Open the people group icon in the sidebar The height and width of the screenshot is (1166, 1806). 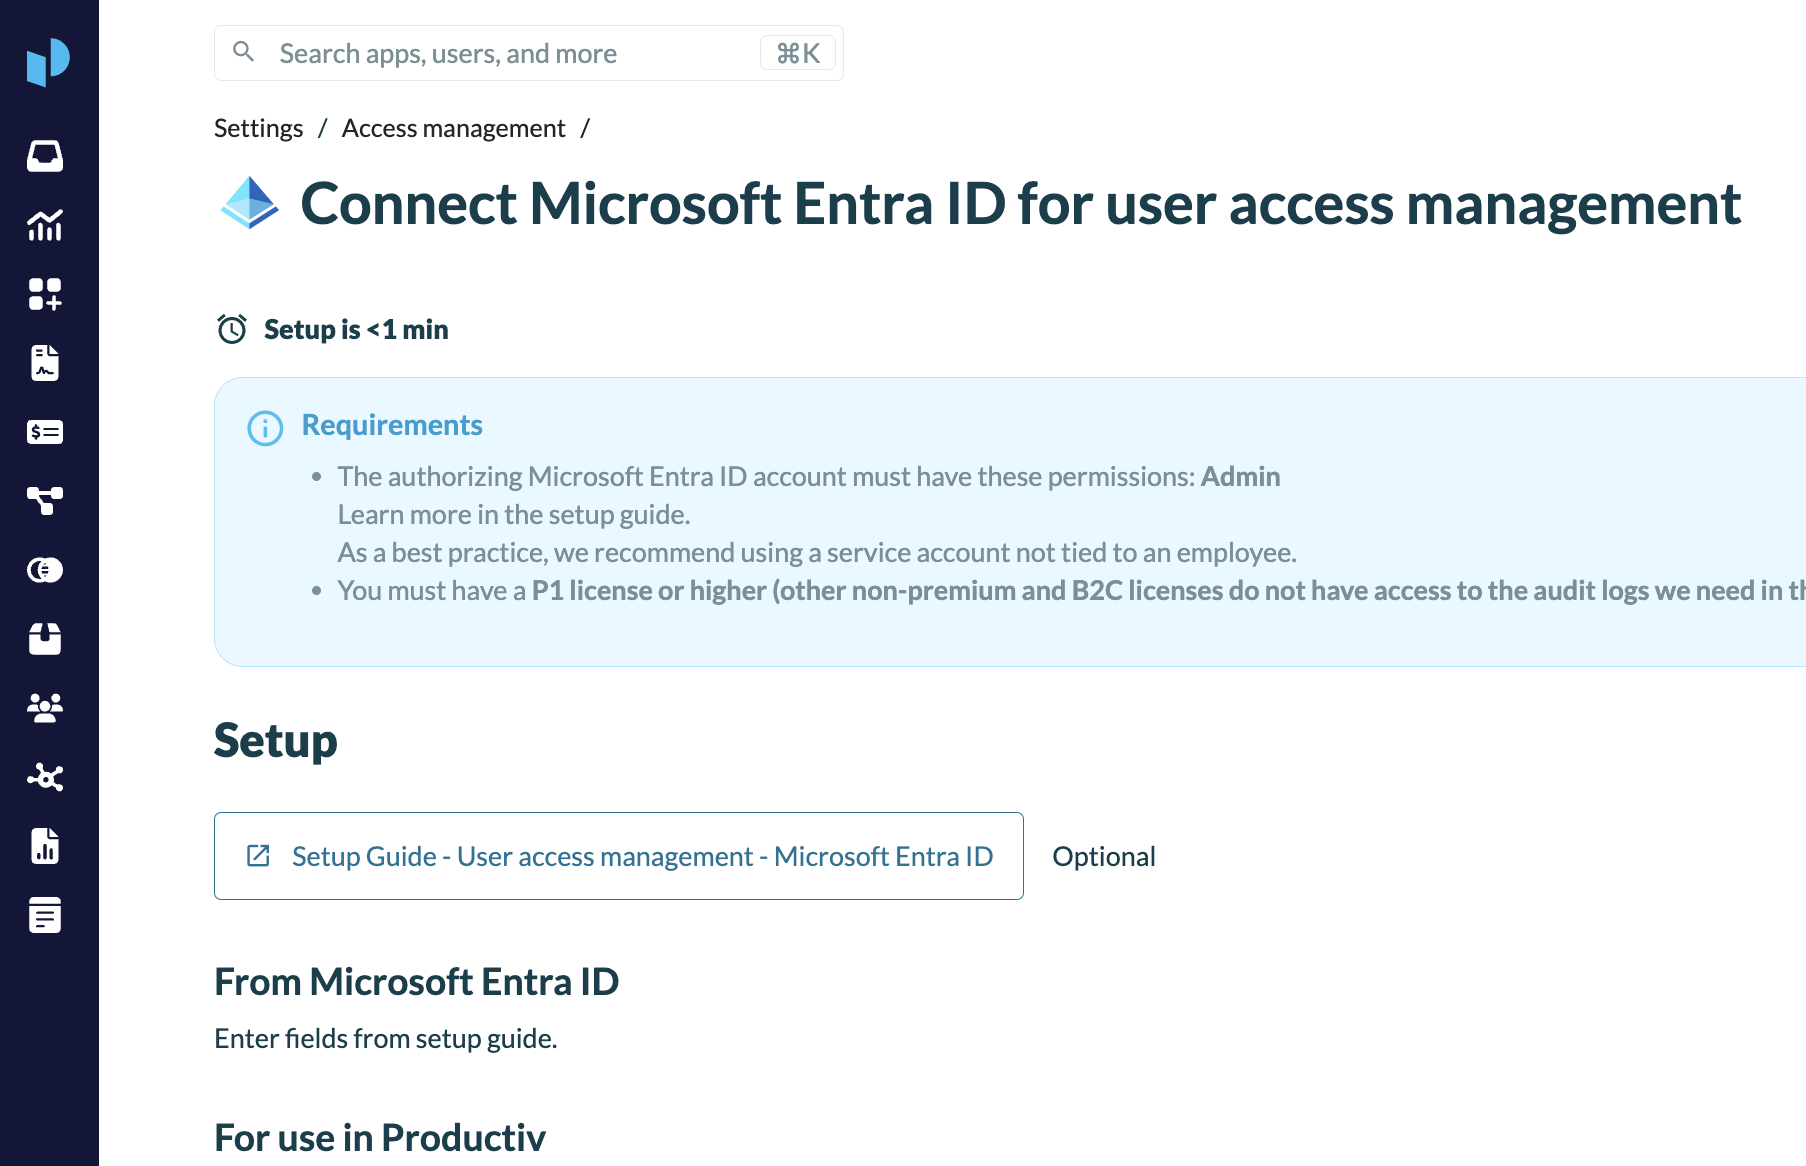[45, 708]
